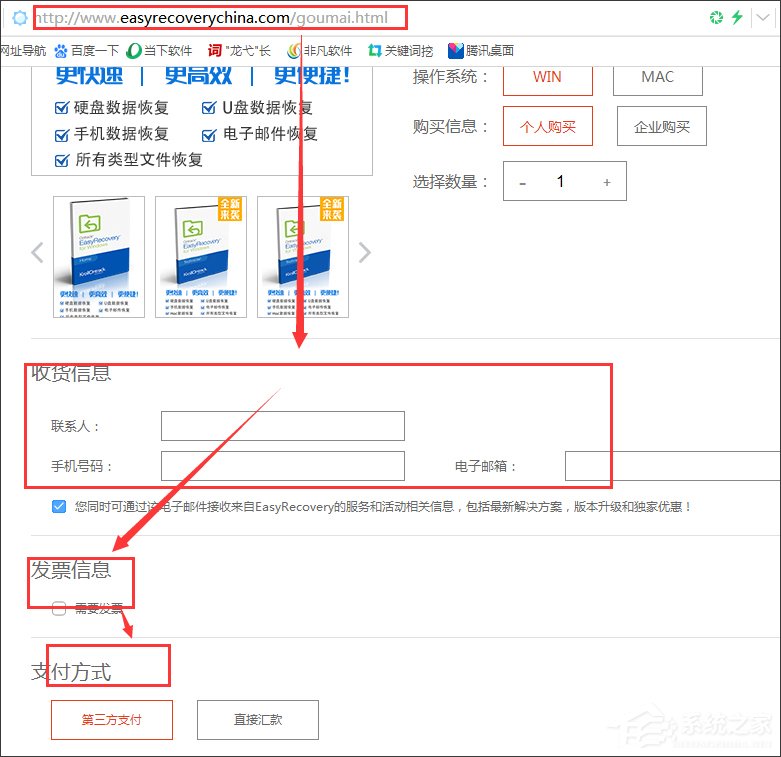
Task: Open the 当下软件 bookmark
Action: tap(159, 50)
